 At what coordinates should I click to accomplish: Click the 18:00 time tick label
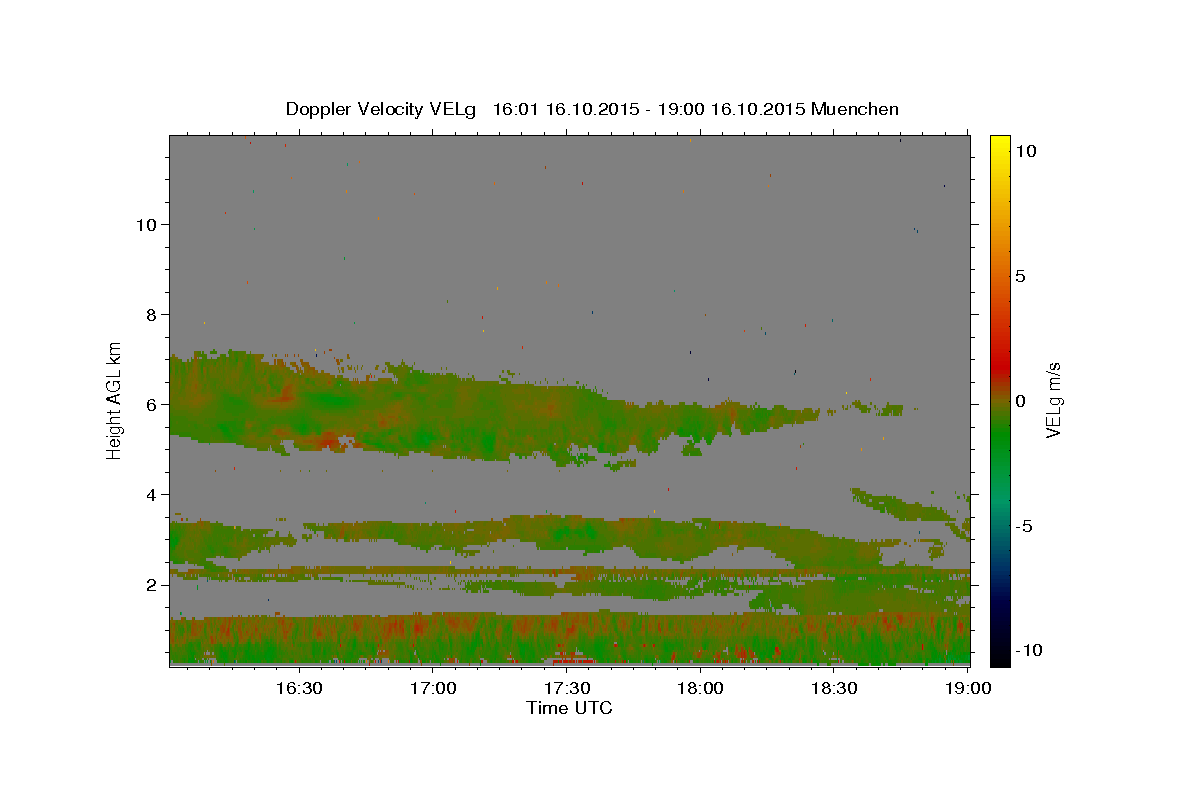[x=700, y=688]
